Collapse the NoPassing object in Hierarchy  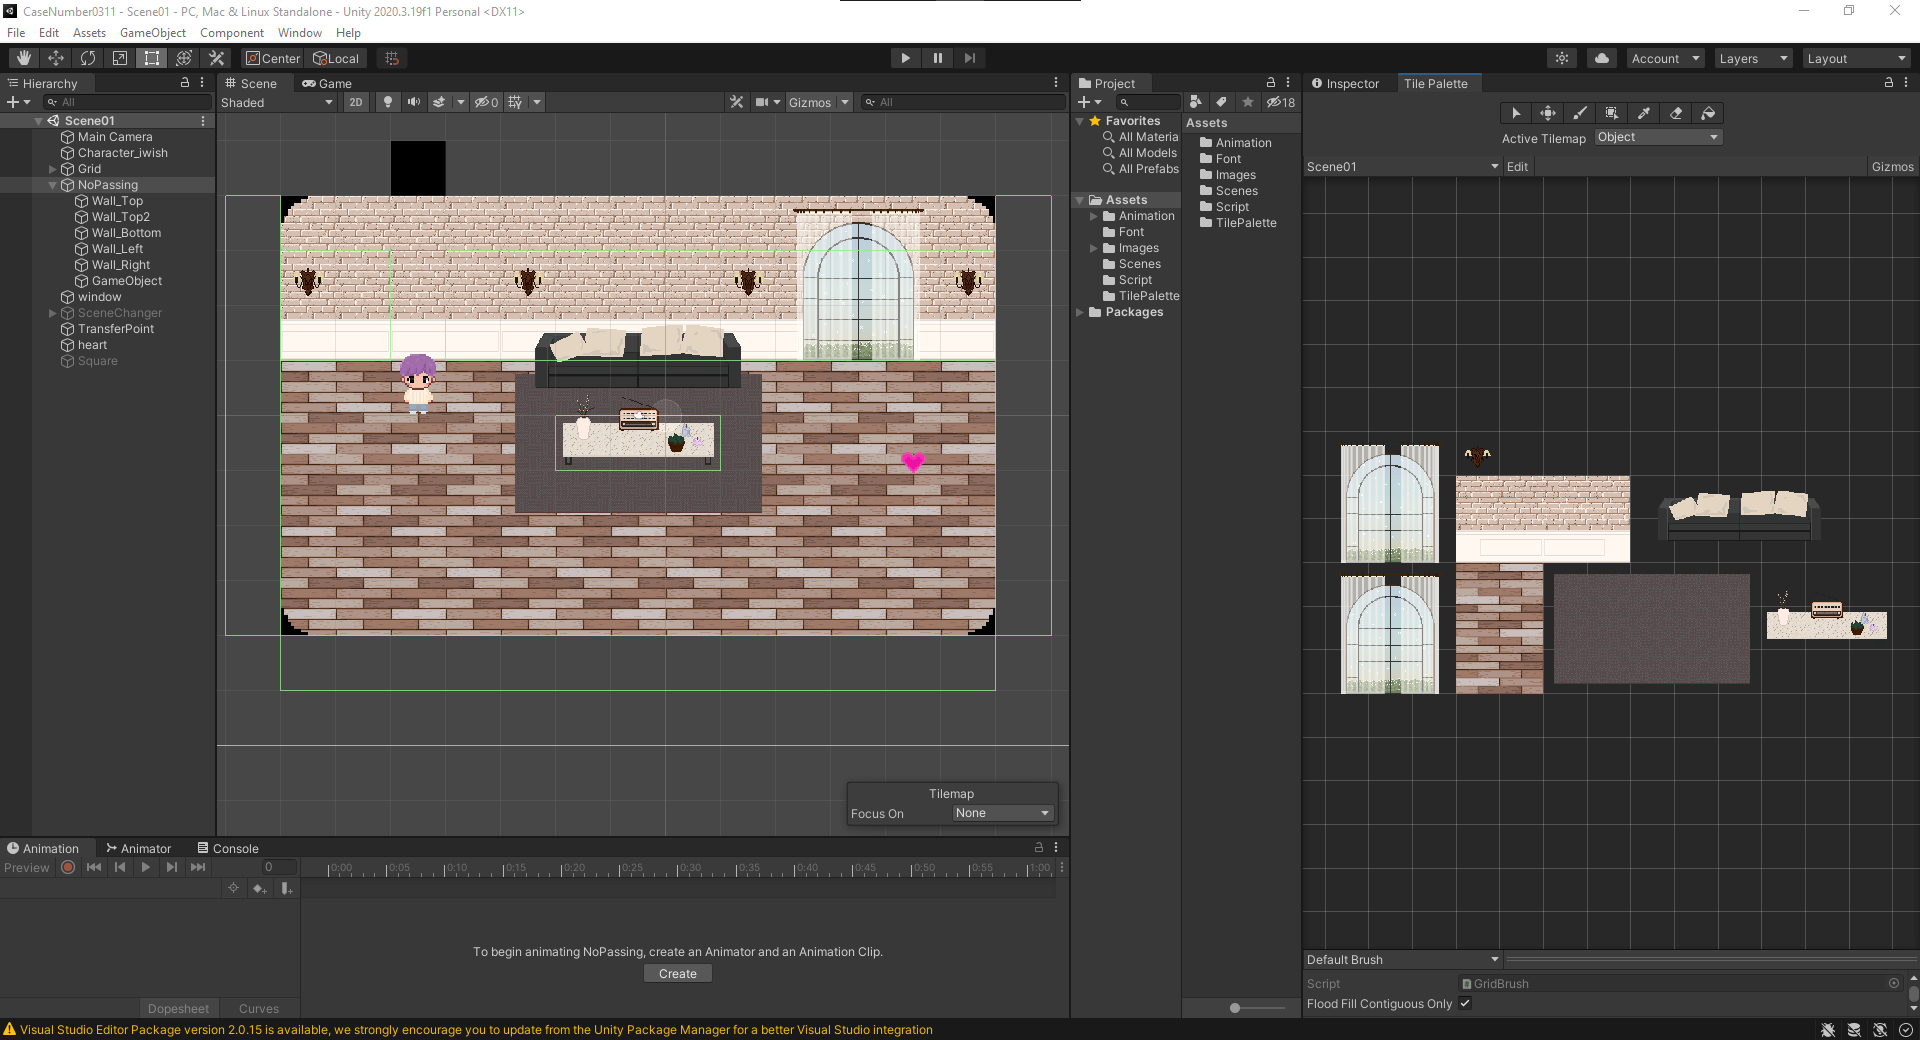pos(53,185)
